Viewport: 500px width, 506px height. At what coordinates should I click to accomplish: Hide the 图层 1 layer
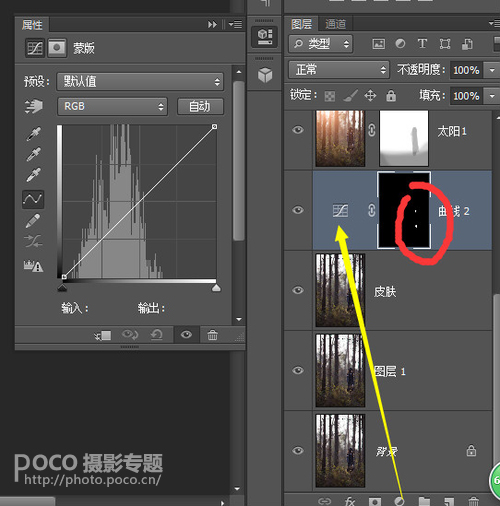[298, 370]
